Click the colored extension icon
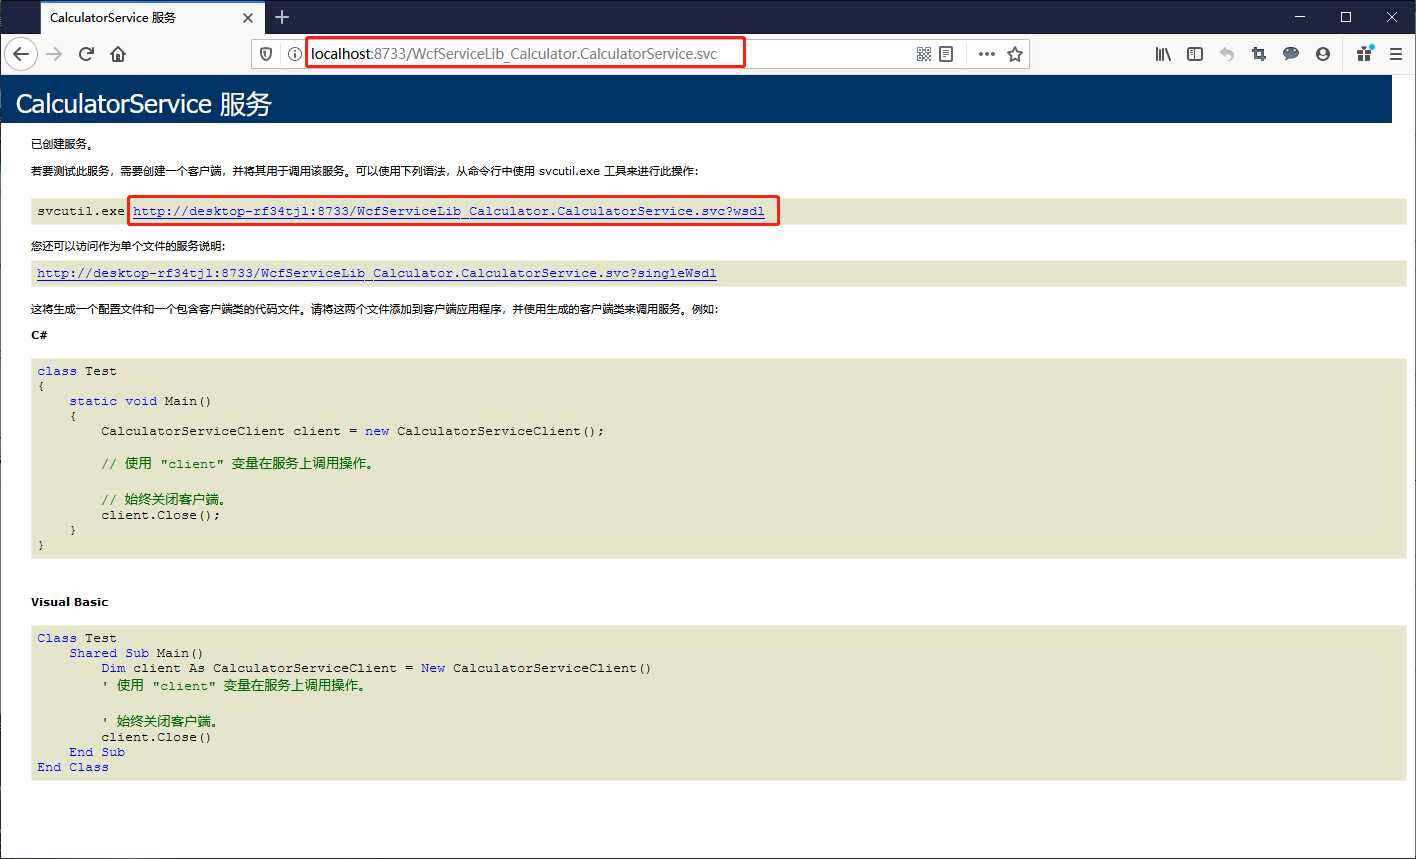The height and width of the screenshot is (859, 1416). (1364, 54)
